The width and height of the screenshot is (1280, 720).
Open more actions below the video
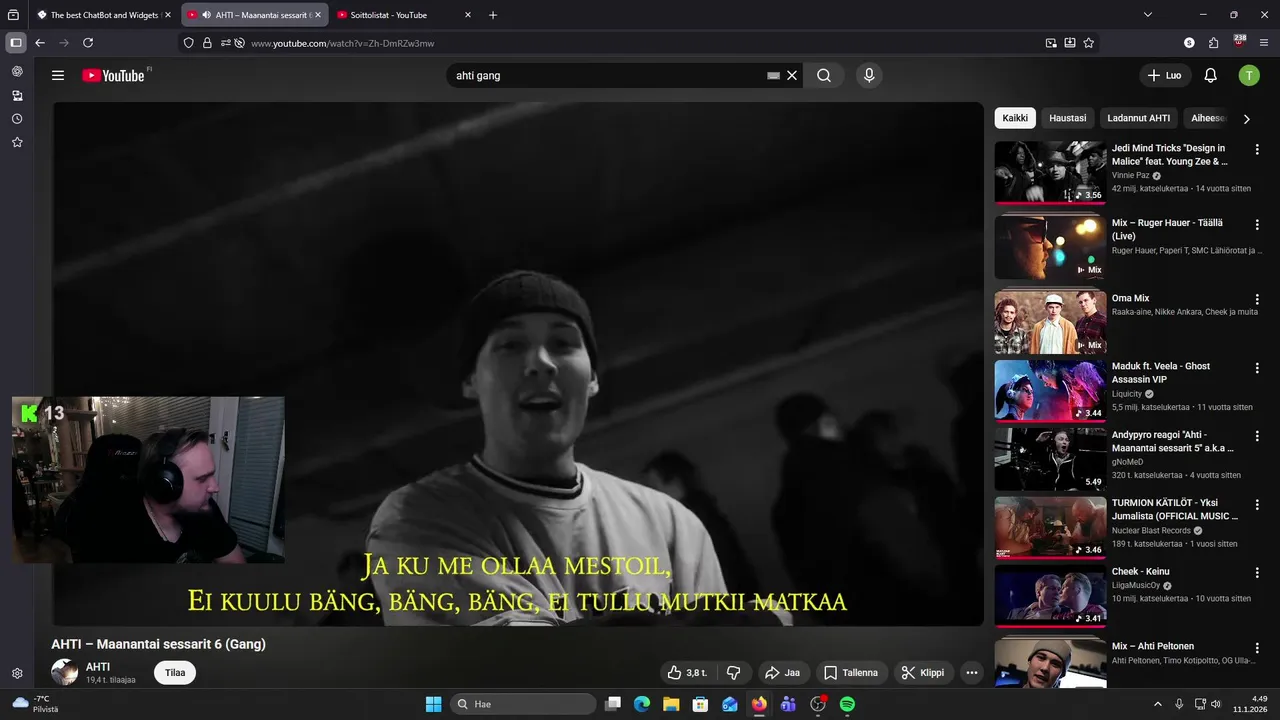[971, 672]
